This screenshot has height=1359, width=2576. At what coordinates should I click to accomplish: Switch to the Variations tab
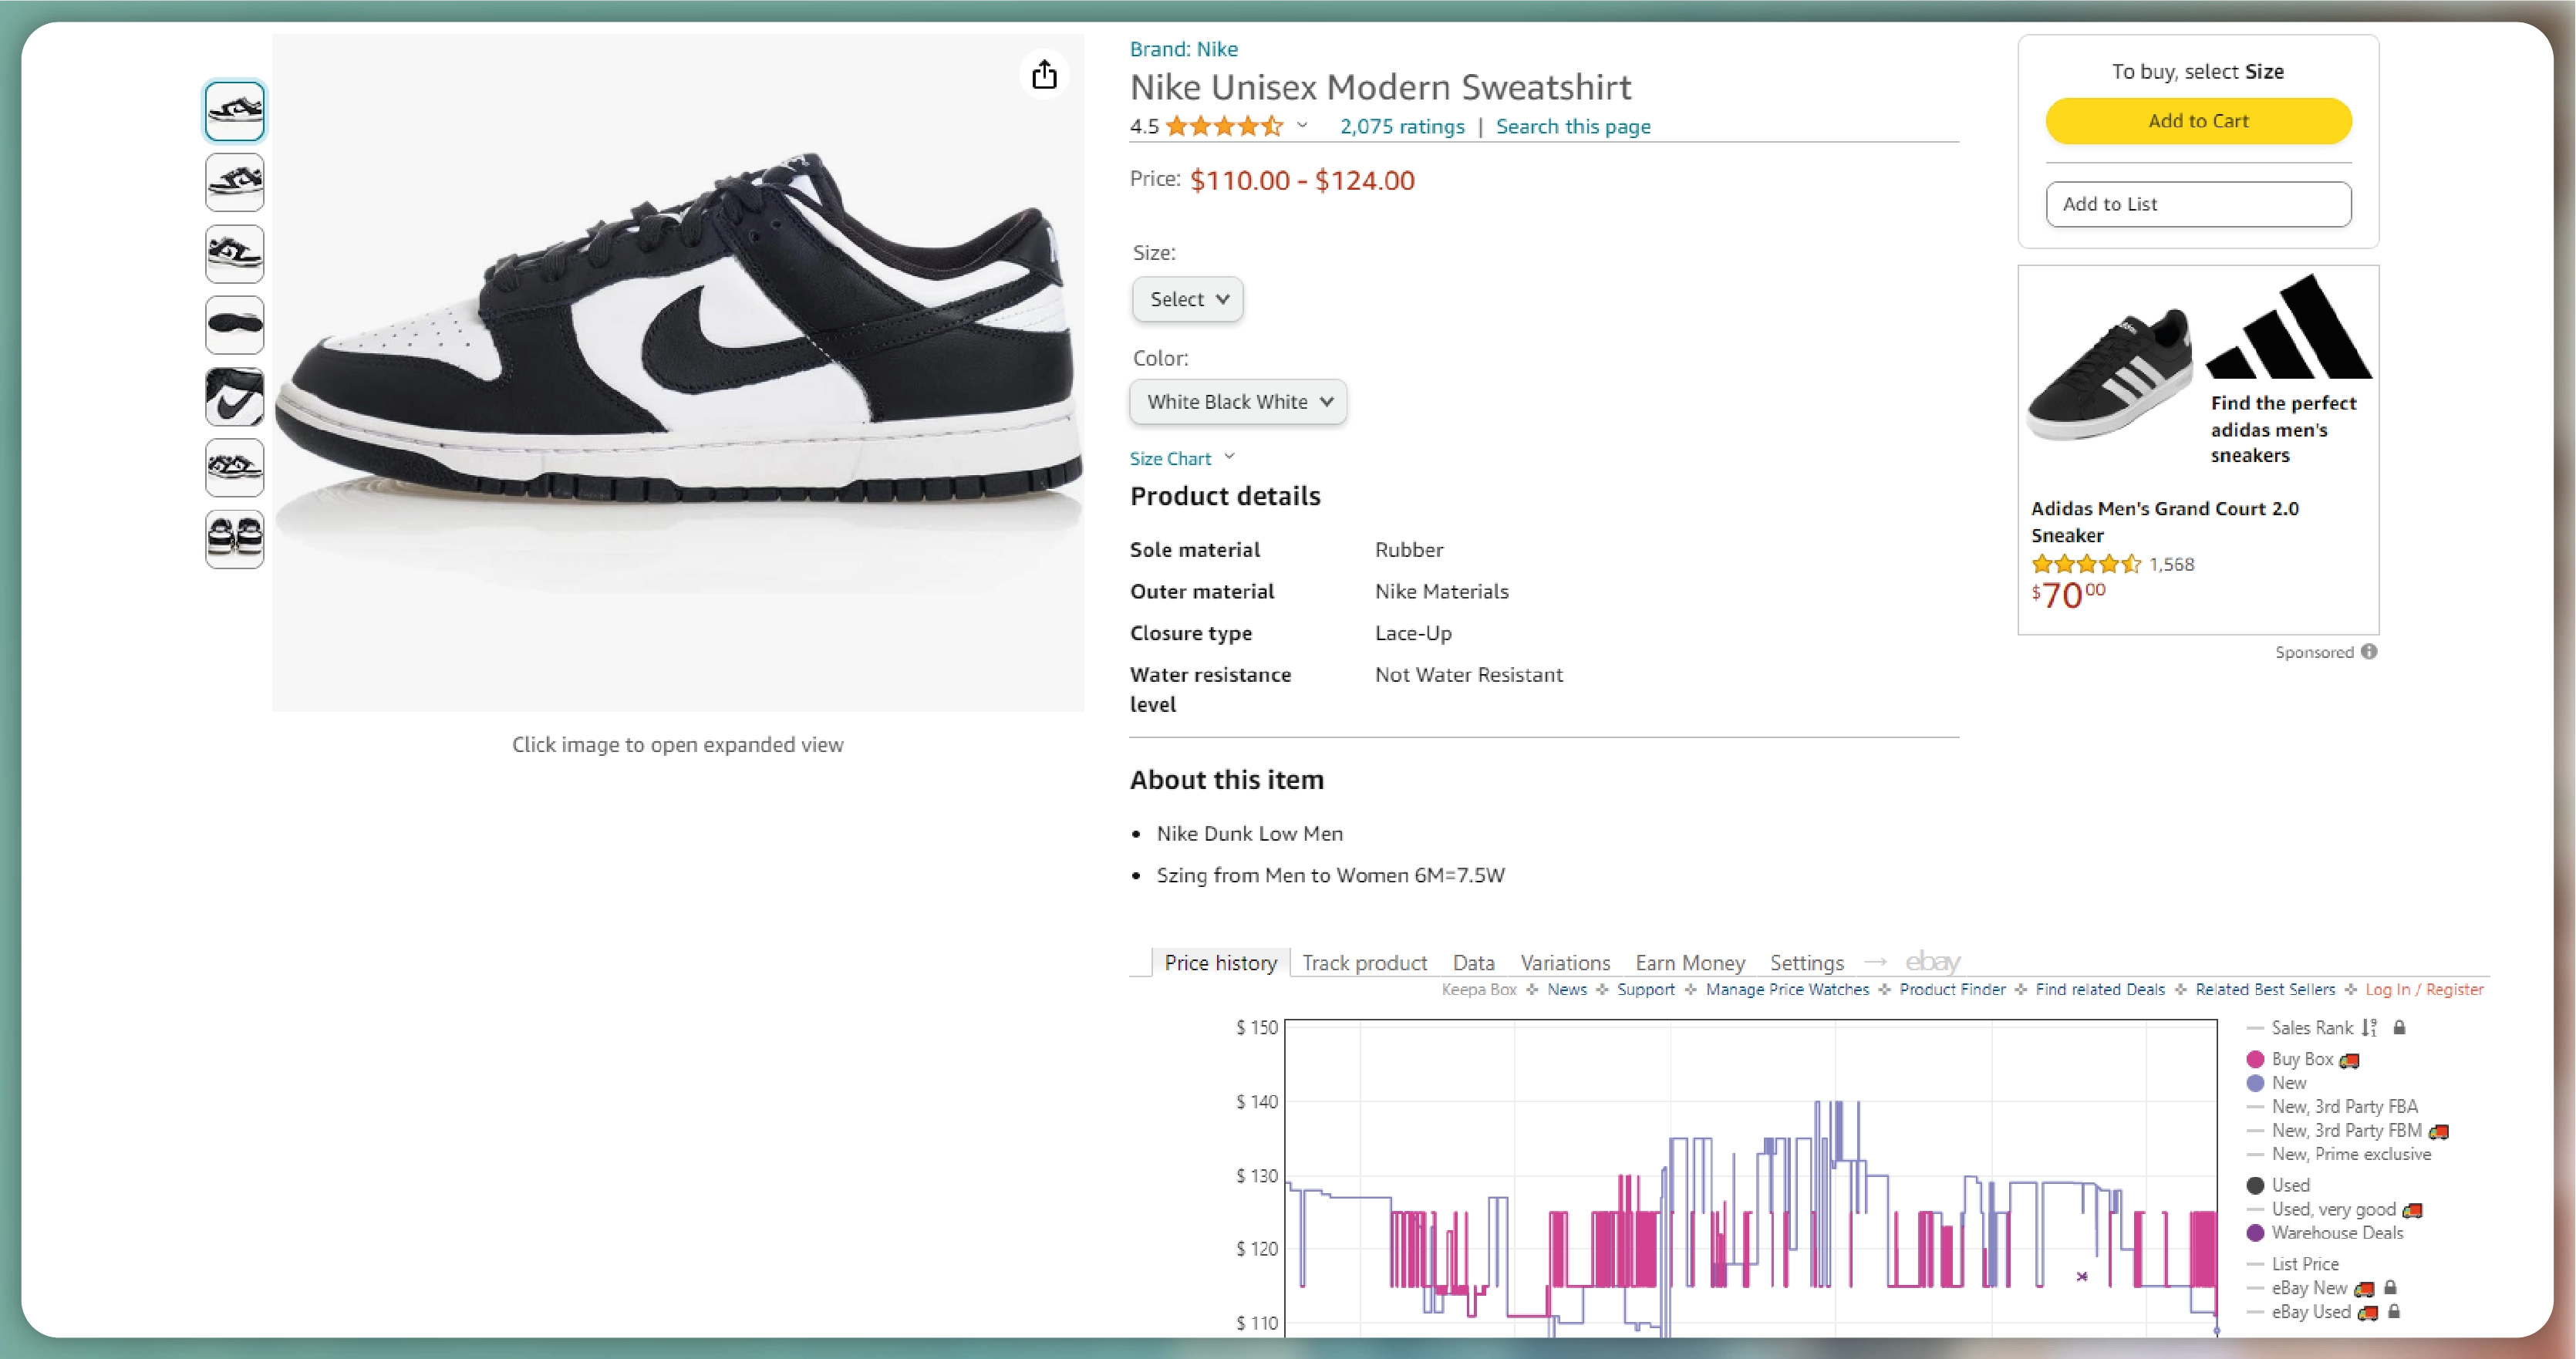click(1565, 962)
